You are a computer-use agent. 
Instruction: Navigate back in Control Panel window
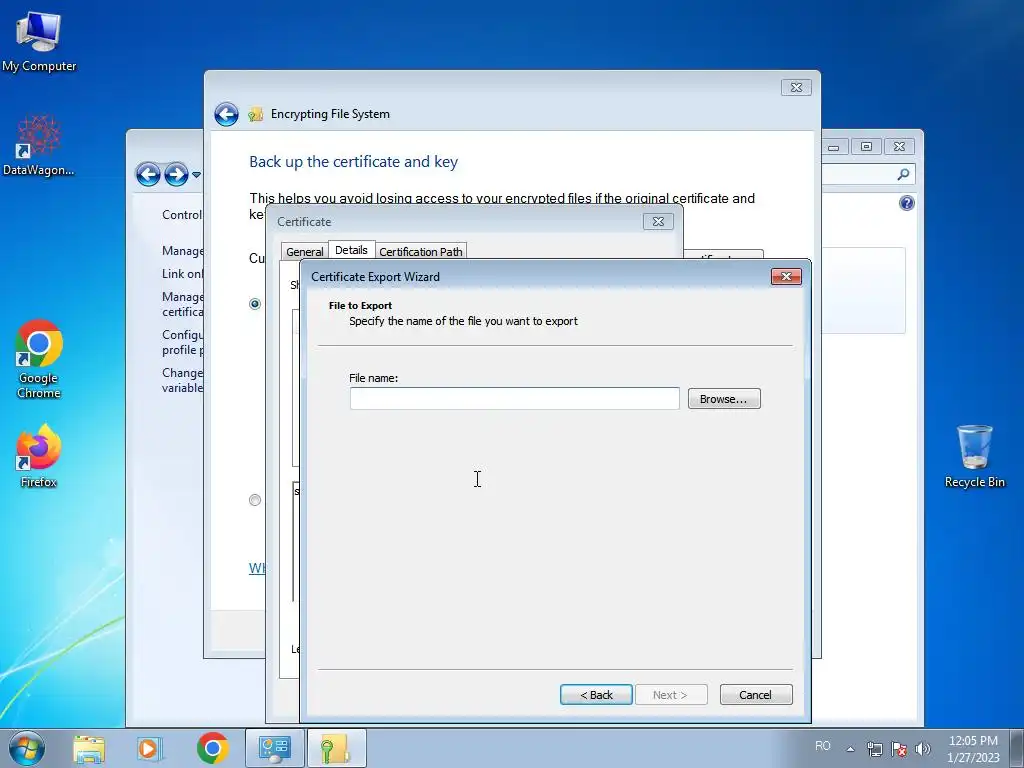pos(148,174)
